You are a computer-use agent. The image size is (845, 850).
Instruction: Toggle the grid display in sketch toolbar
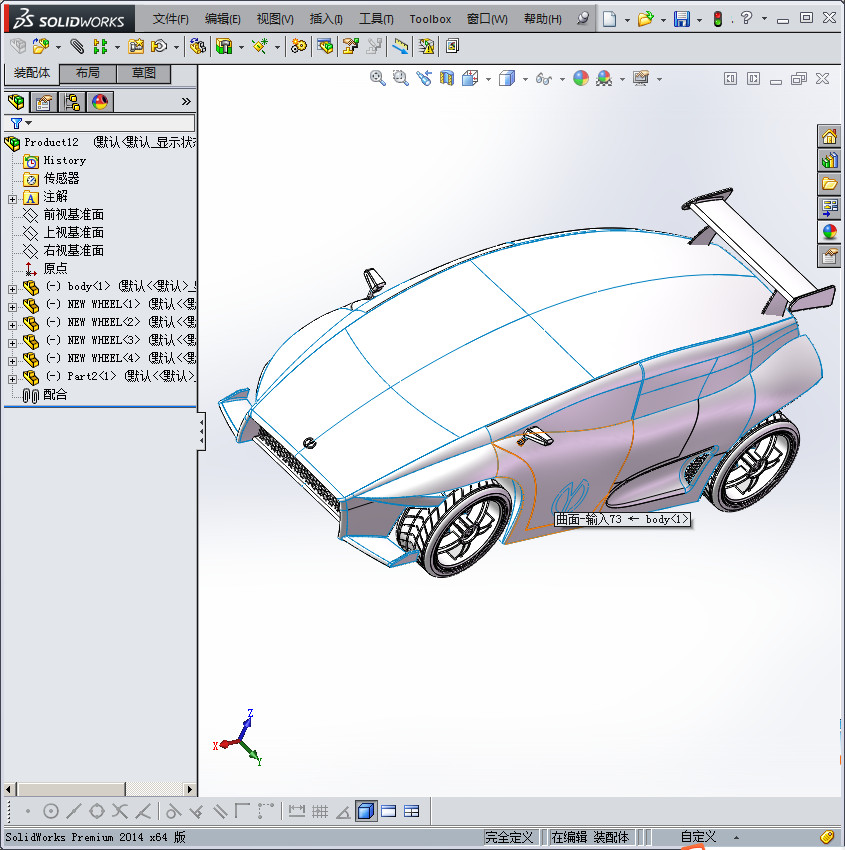pyautogui.click(x=320, y=811)
